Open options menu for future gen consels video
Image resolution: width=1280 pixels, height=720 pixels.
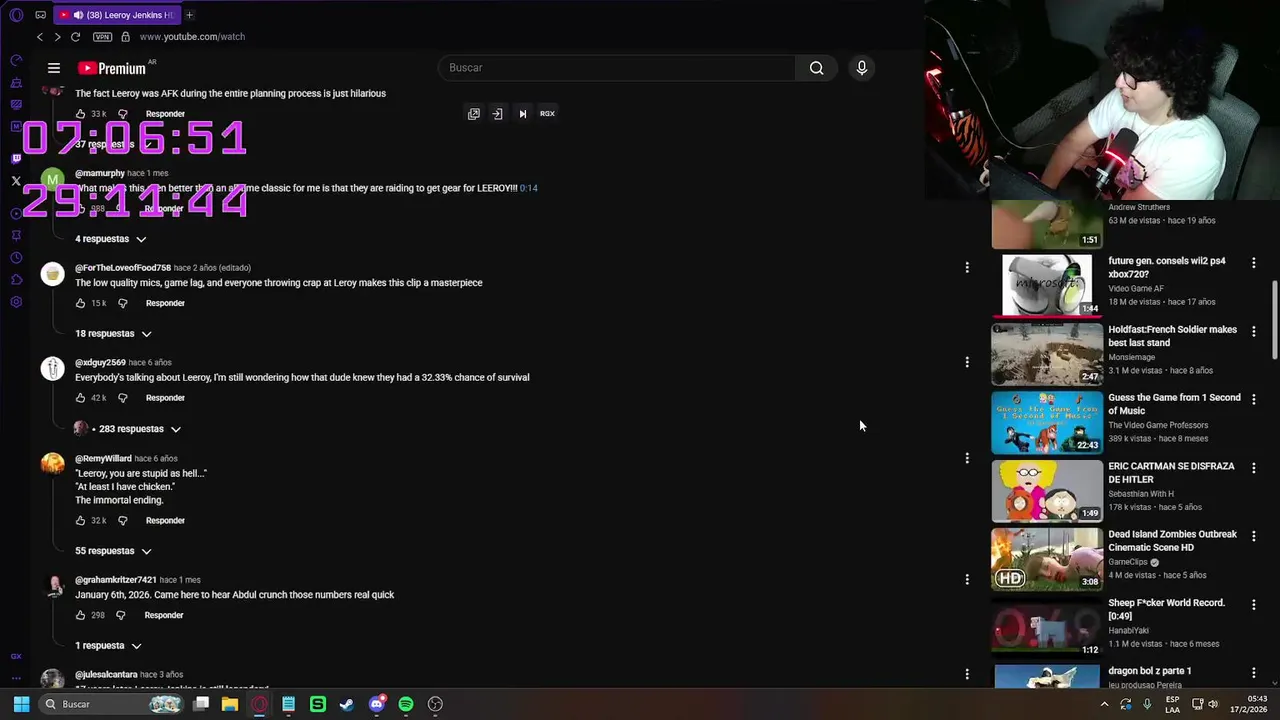point(1254,262)
